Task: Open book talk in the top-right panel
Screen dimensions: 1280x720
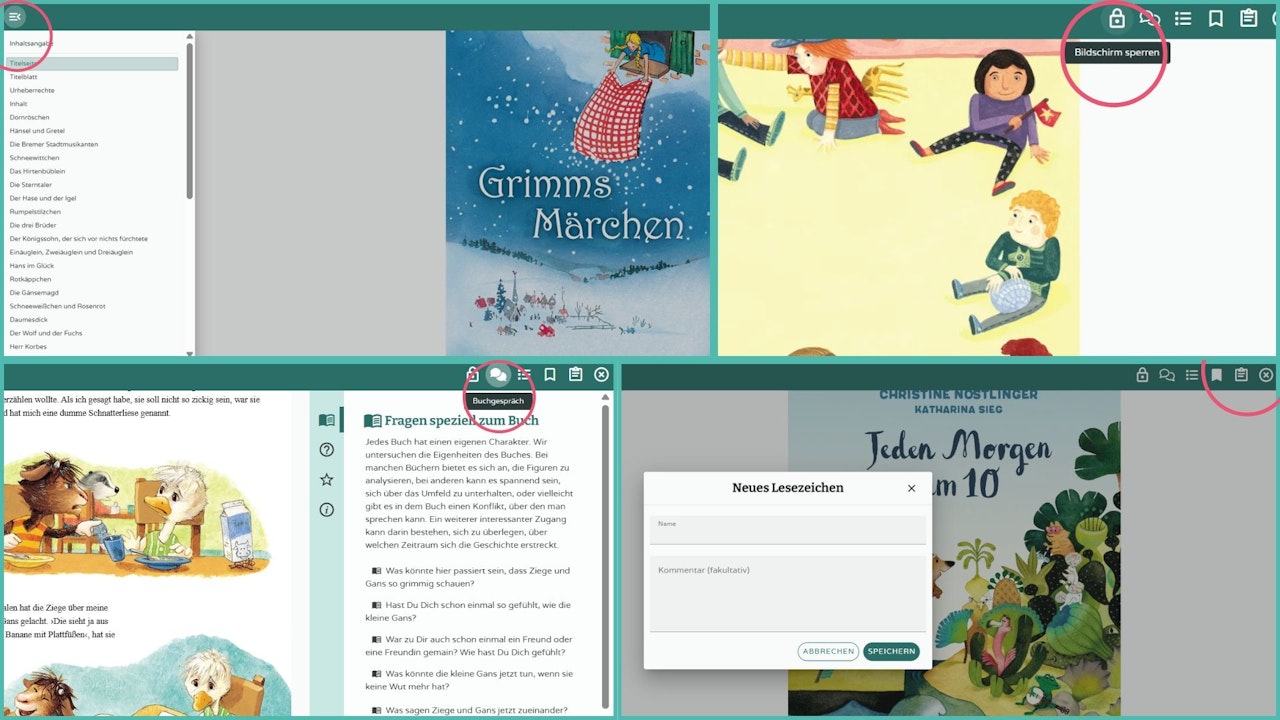Action: tap(1150, 19)
